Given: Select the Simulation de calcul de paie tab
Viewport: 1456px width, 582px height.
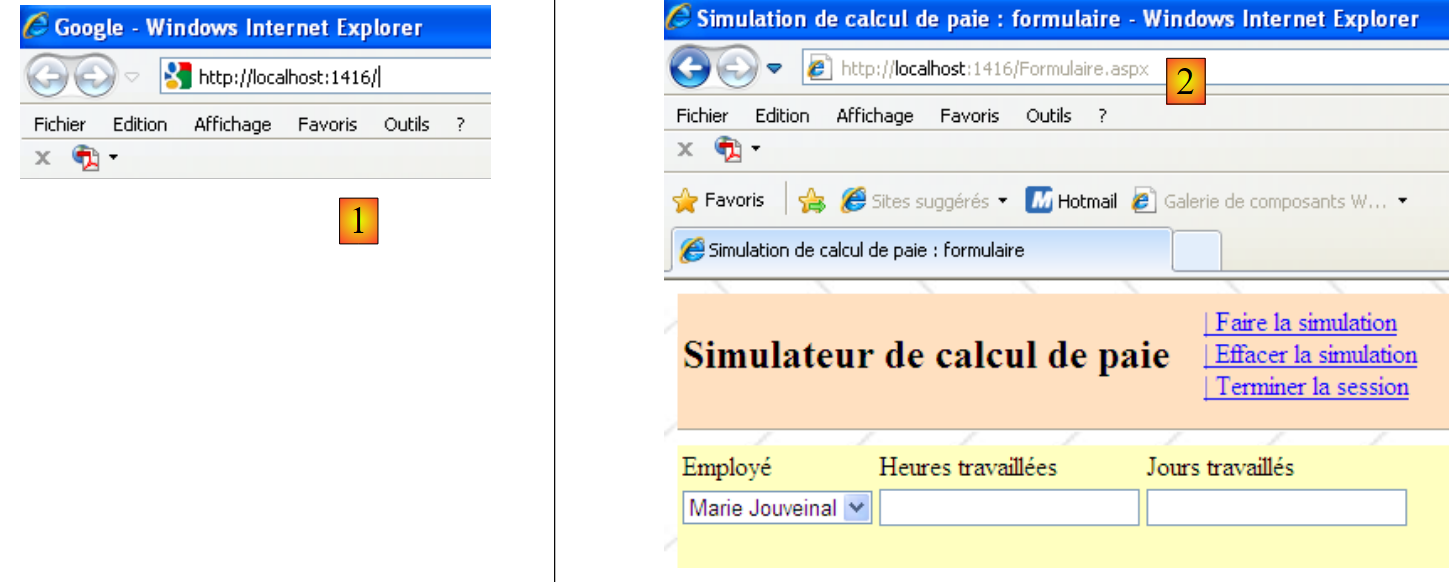Looking at the screenshot, I should coord(865,251).
